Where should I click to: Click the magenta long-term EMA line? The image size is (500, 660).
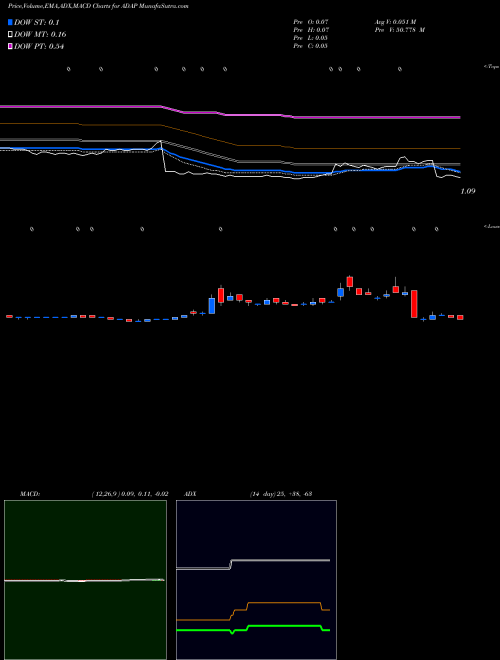pyautogui.click(x=230, y=114)
